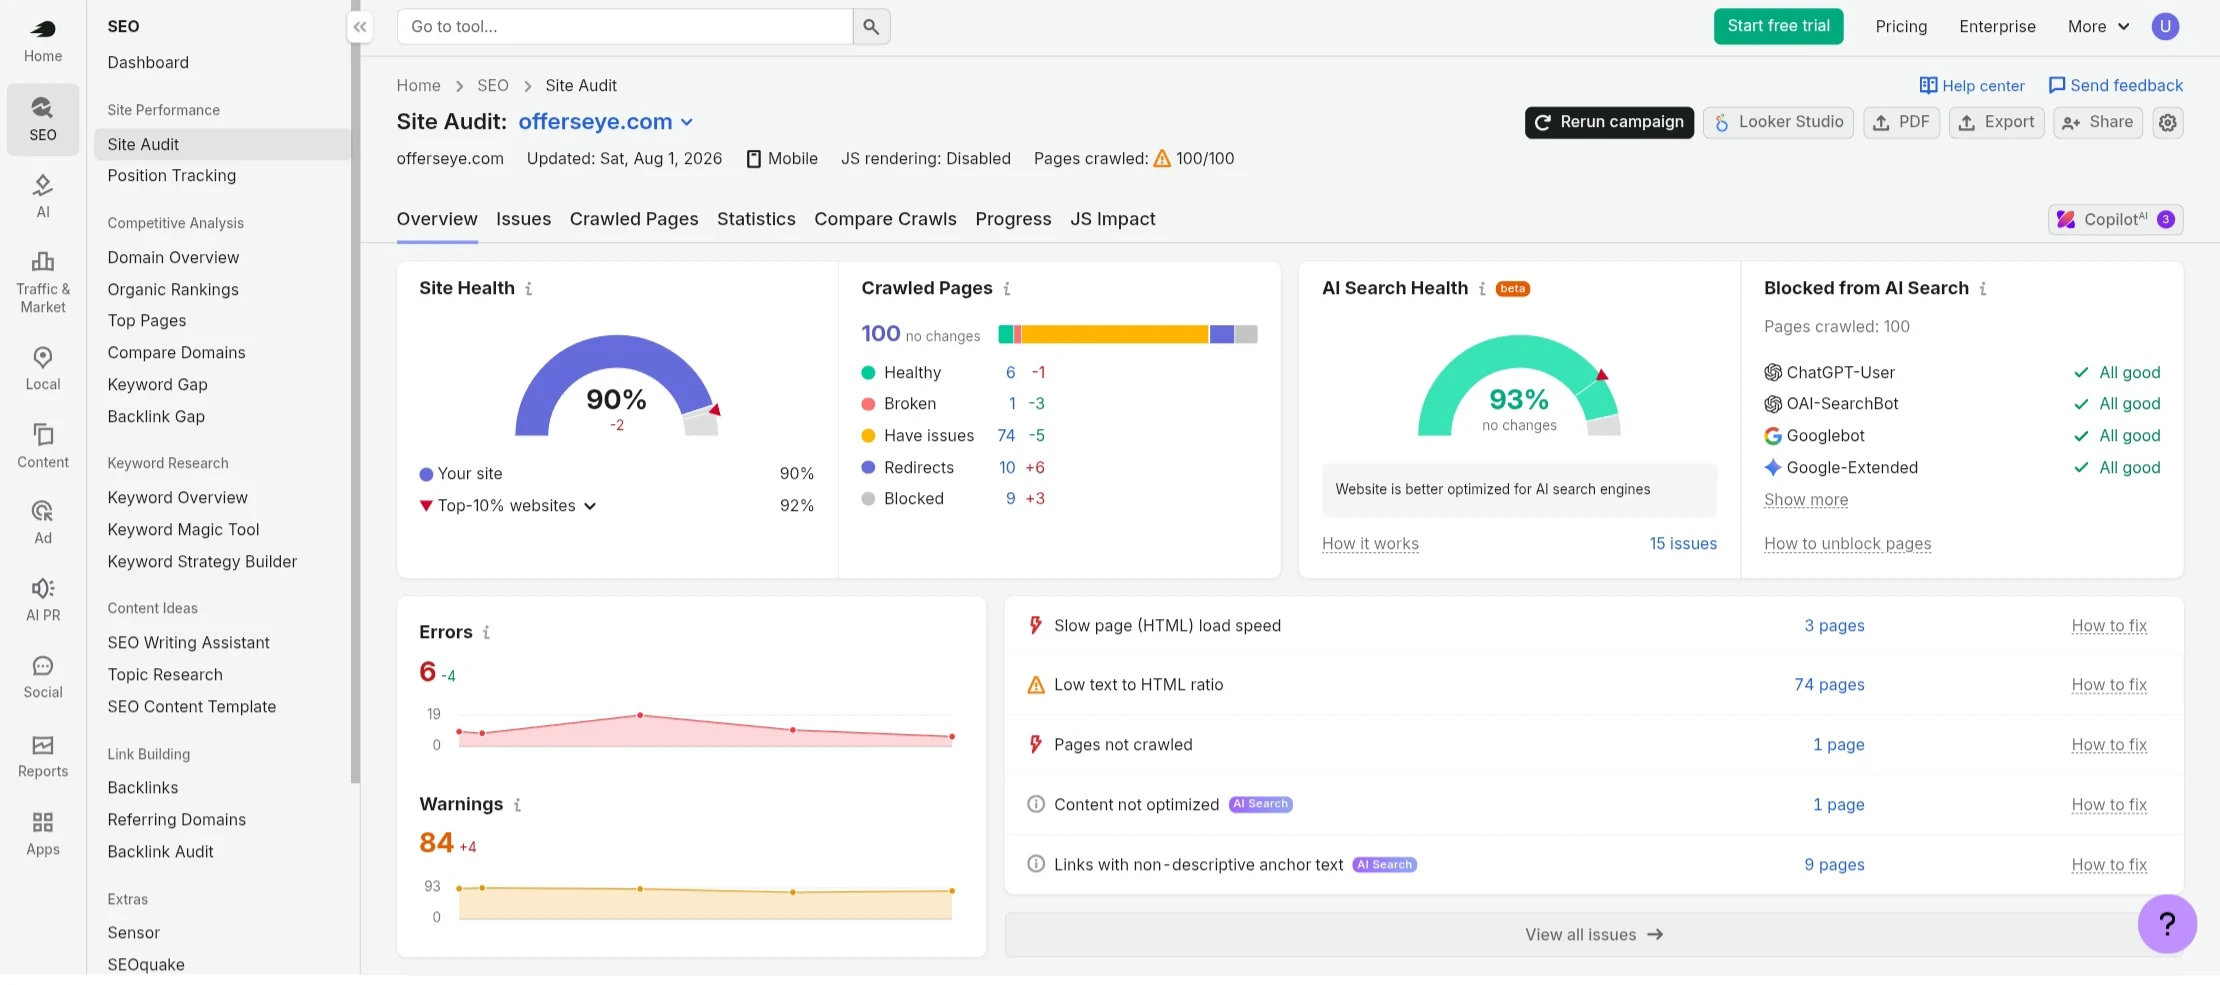Click View all issues button
This screenshot has width=2220, height=985.
(x=1593, y=935)
